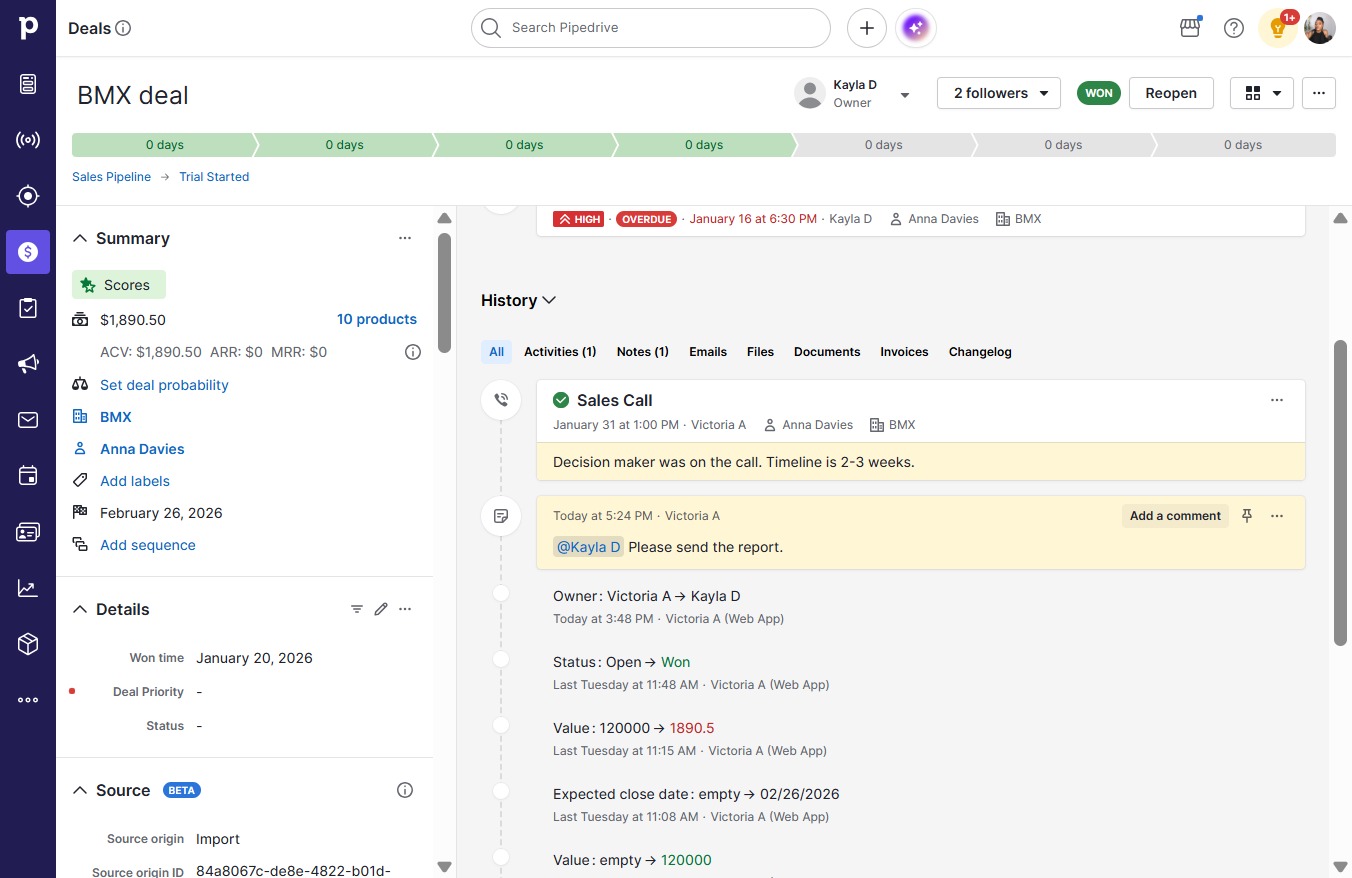Open the Summary section ellipsis menu

coord(405,238)
